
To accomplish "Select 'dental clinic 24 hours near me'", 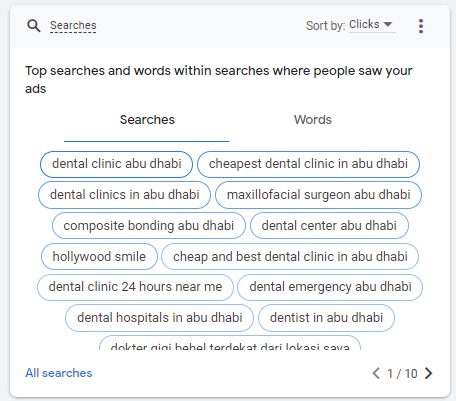I will tap(135, 287).
